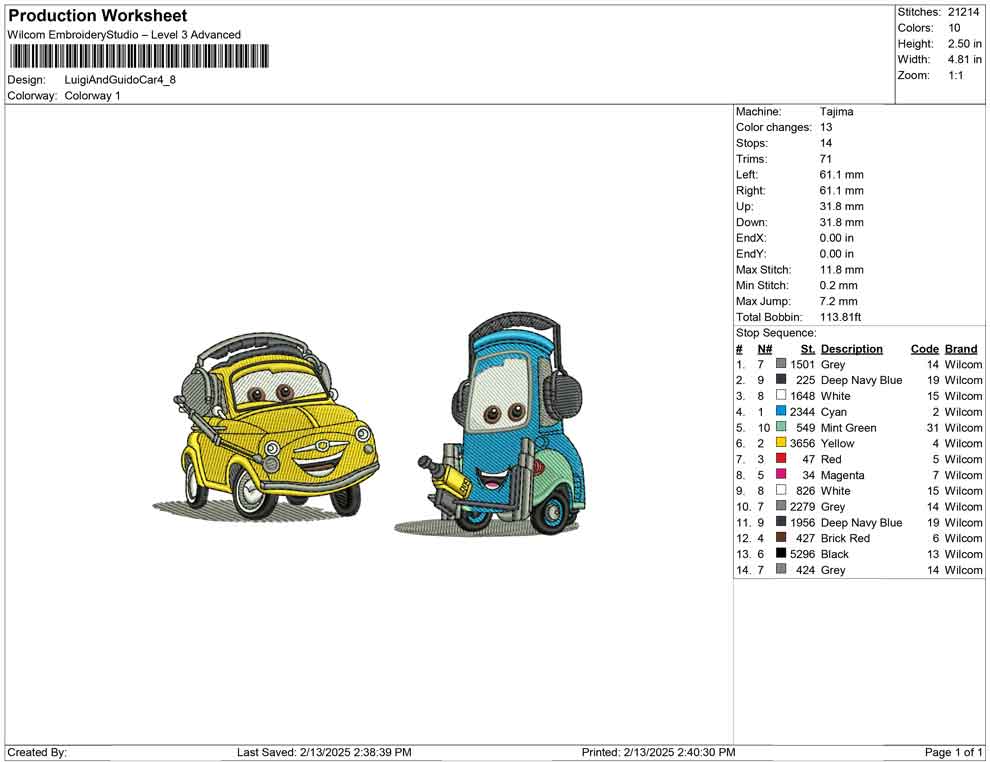Click 'Printed: 2/13/2025 2:40:30 PM'
990x762 pixels.
tap(659, 752)
